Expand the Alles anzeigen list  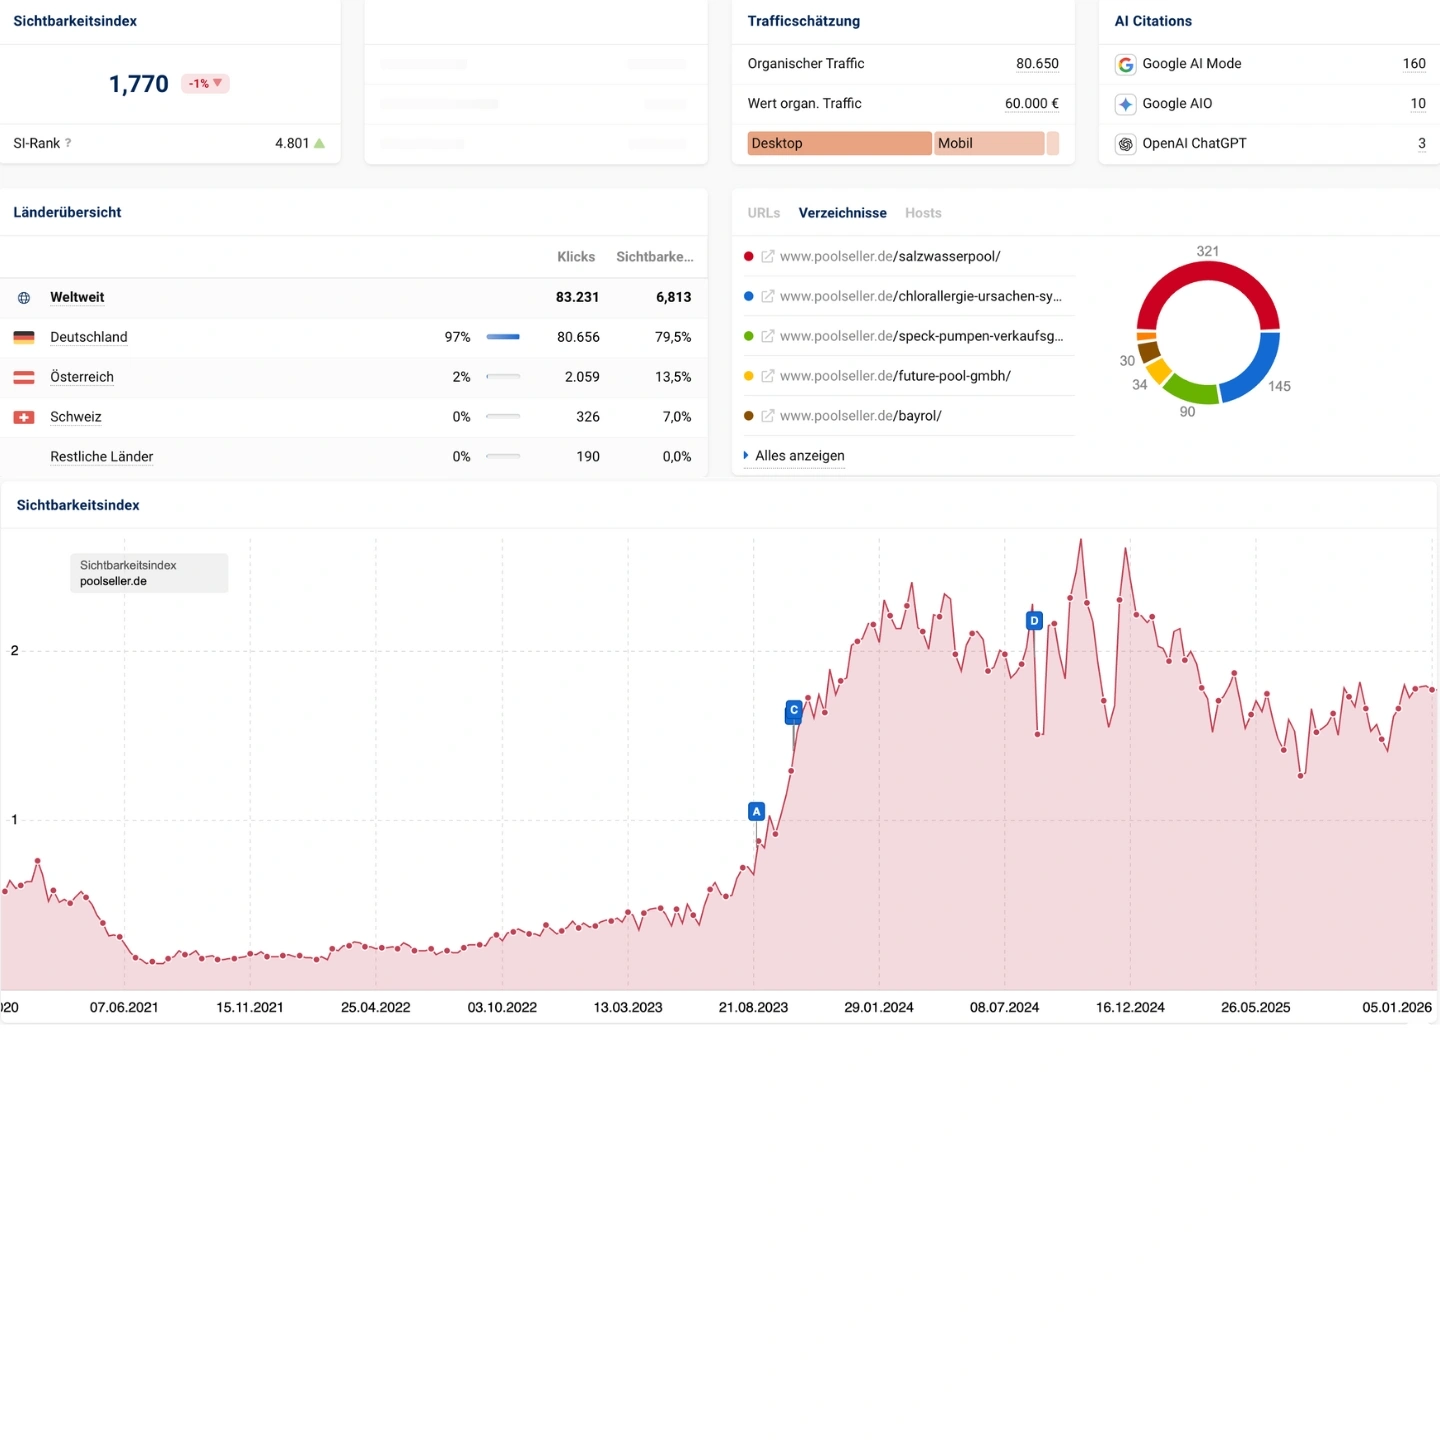pyautogui.click(x=799, y=456)
